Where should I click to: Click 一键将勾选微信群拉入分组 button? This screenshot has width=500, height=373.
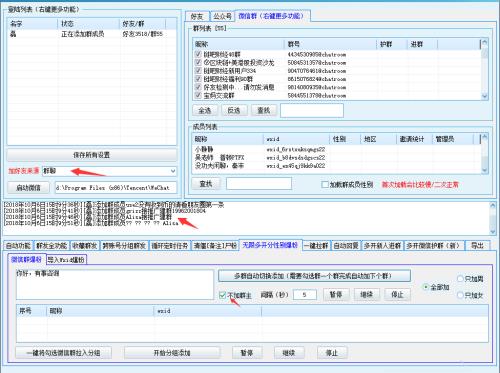pos(63,353)
